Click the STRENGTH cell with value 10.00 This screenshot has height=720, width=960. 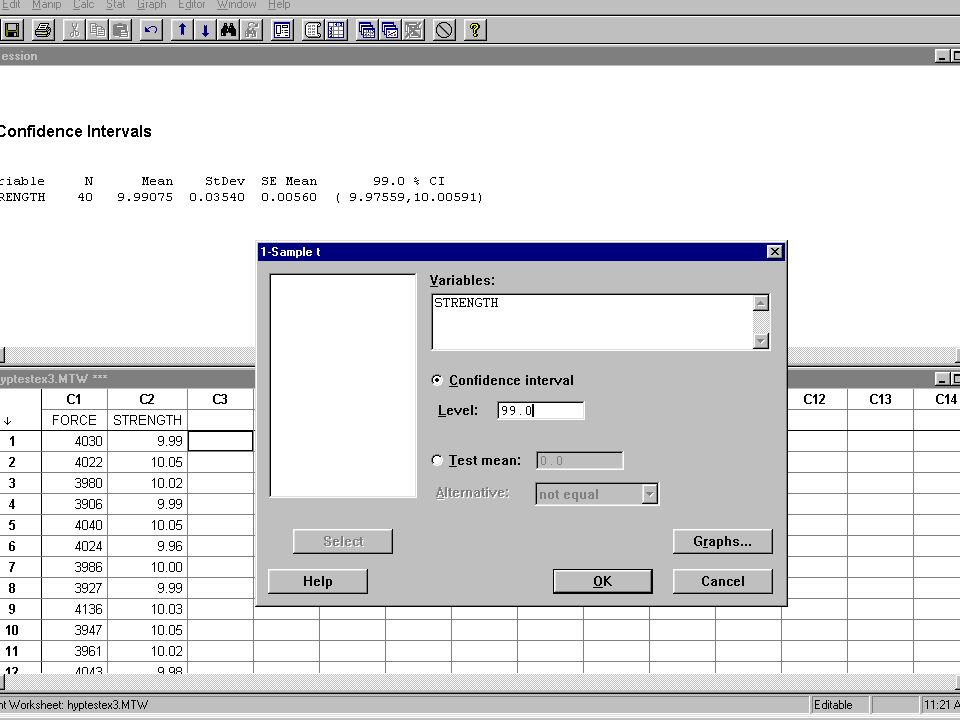click(x=147, y=567)
